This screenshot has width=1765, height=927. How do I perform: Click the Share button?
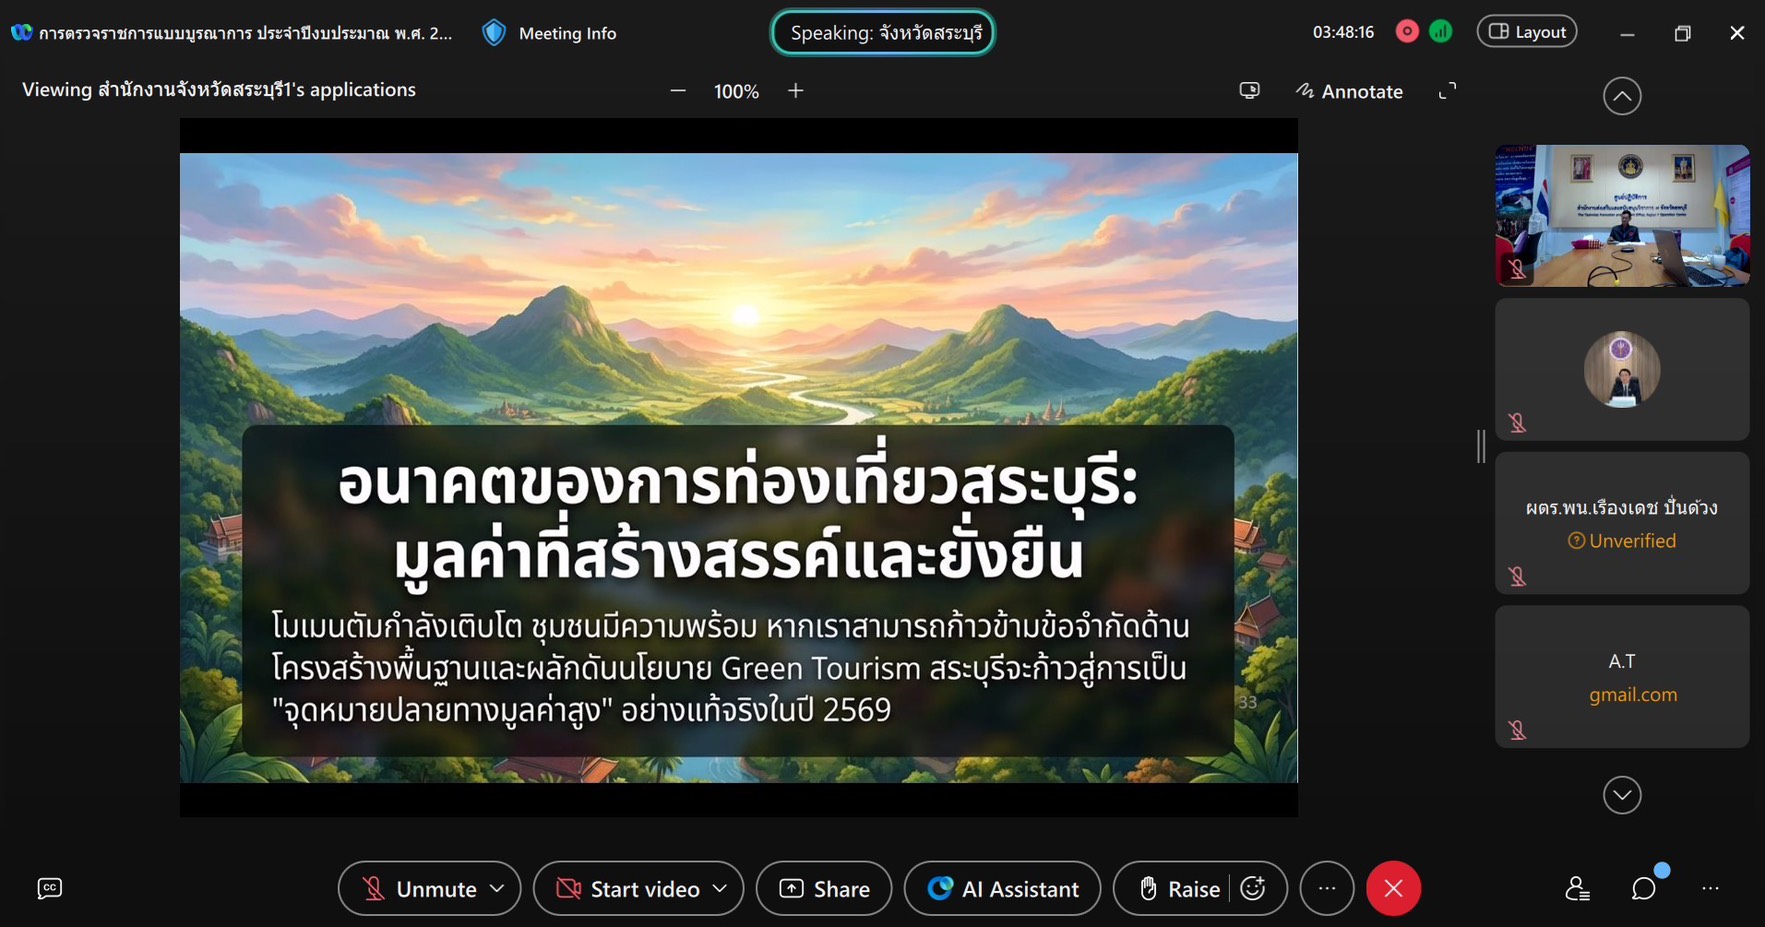coord(824,888)
